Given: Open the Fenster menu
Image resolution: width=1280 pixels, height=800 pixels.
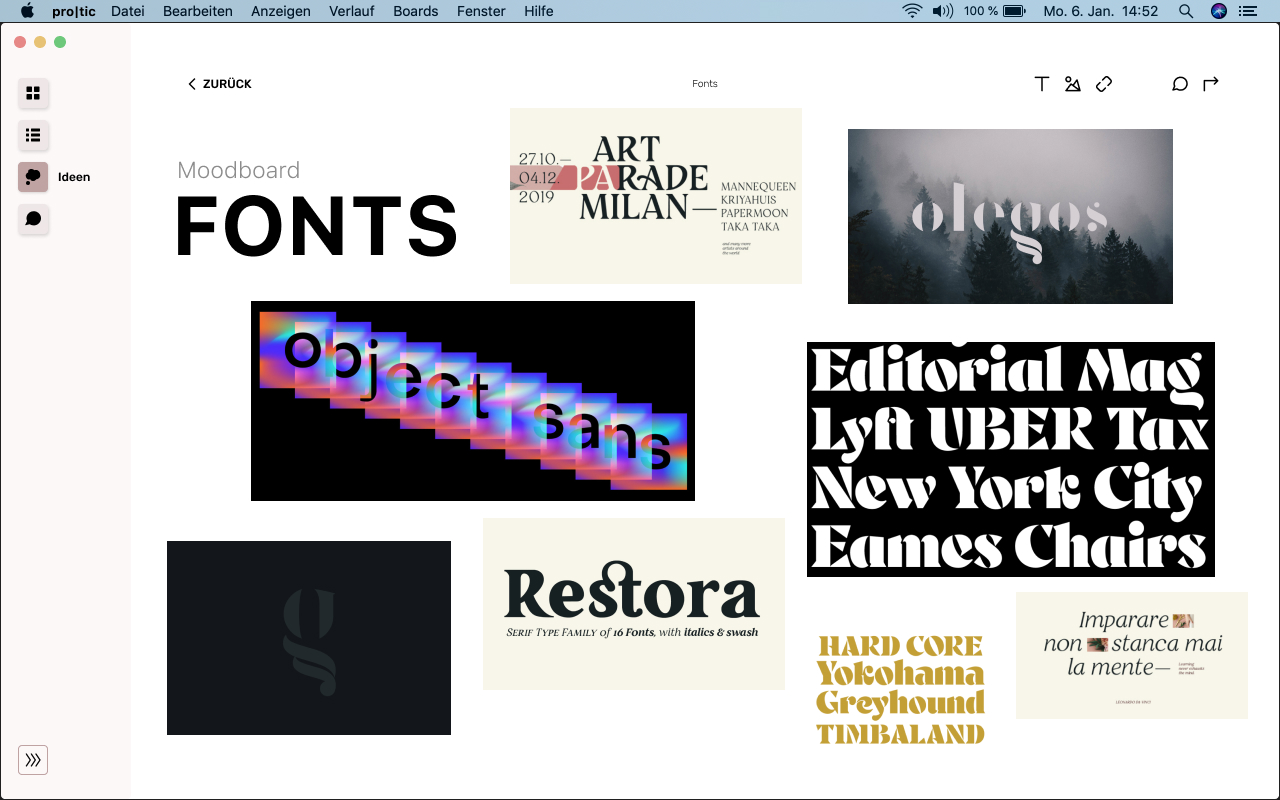Looking at the screenshot, I should pyautogui.click(x=481, y=11).
